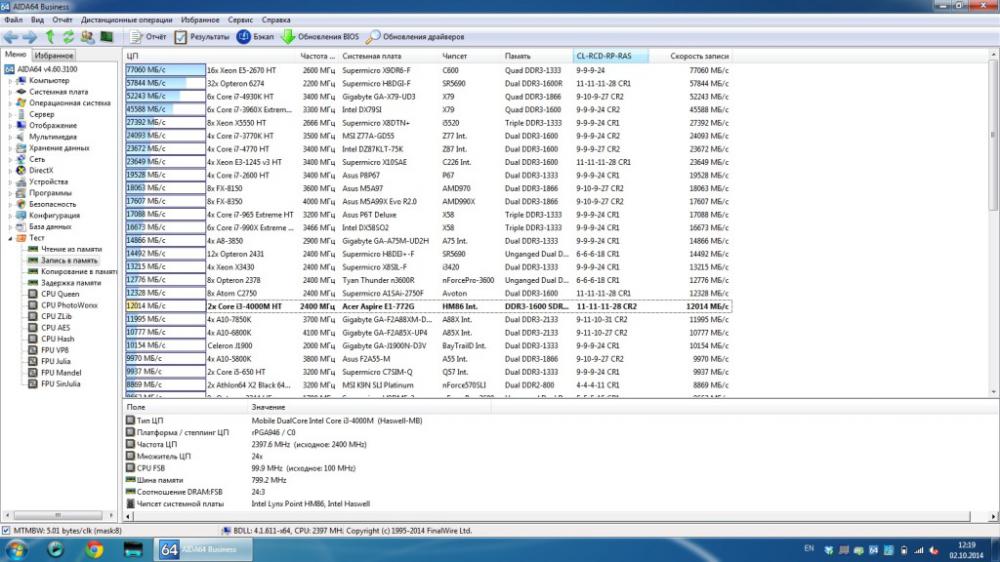Sort by Системная плата column header

pos(388,56)
